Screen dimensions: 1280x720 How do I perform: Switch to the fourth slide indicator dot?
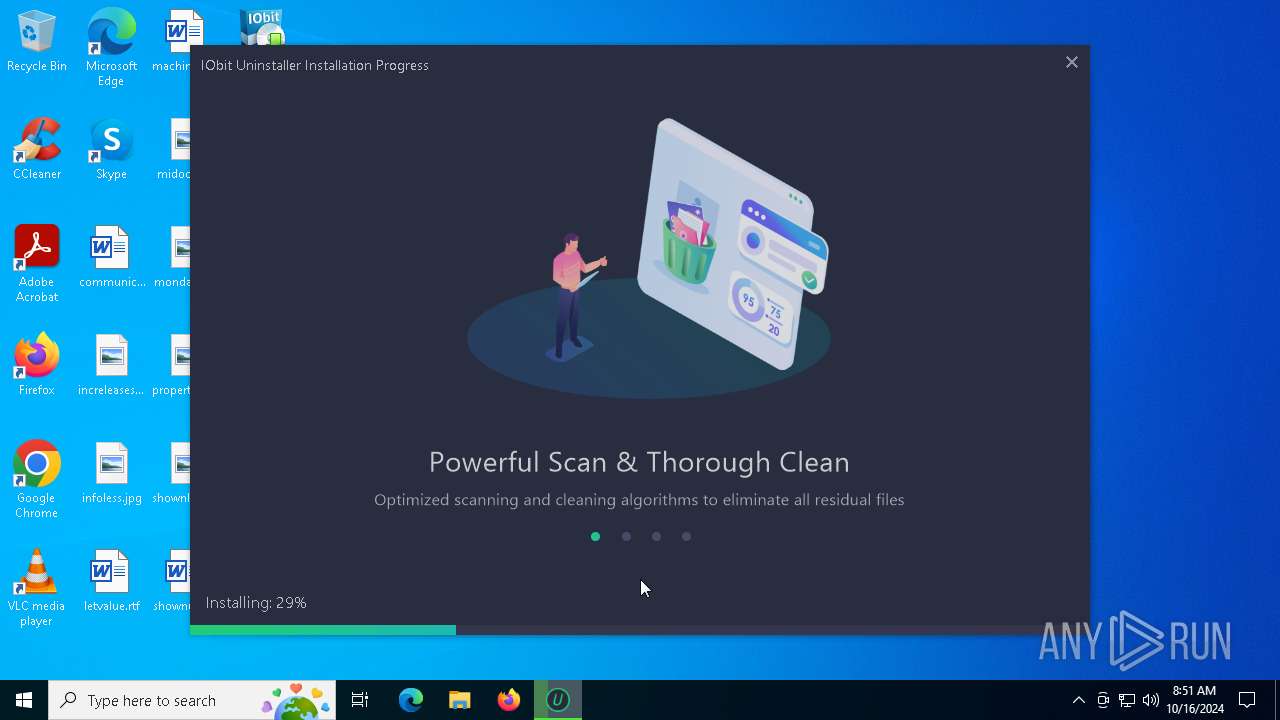(x=686, y=537)
